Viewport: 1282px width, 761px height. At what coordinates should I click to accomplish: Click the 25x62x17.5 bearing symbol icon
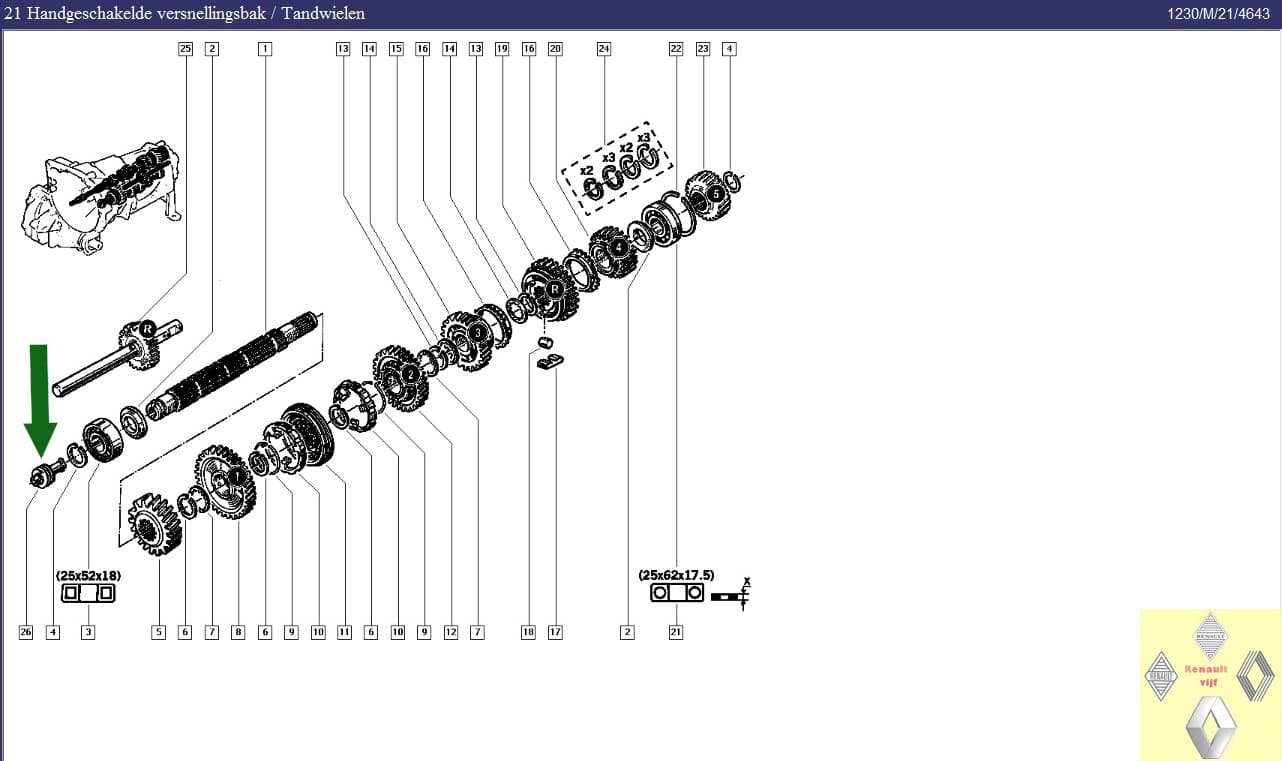(x=676, y=593)
